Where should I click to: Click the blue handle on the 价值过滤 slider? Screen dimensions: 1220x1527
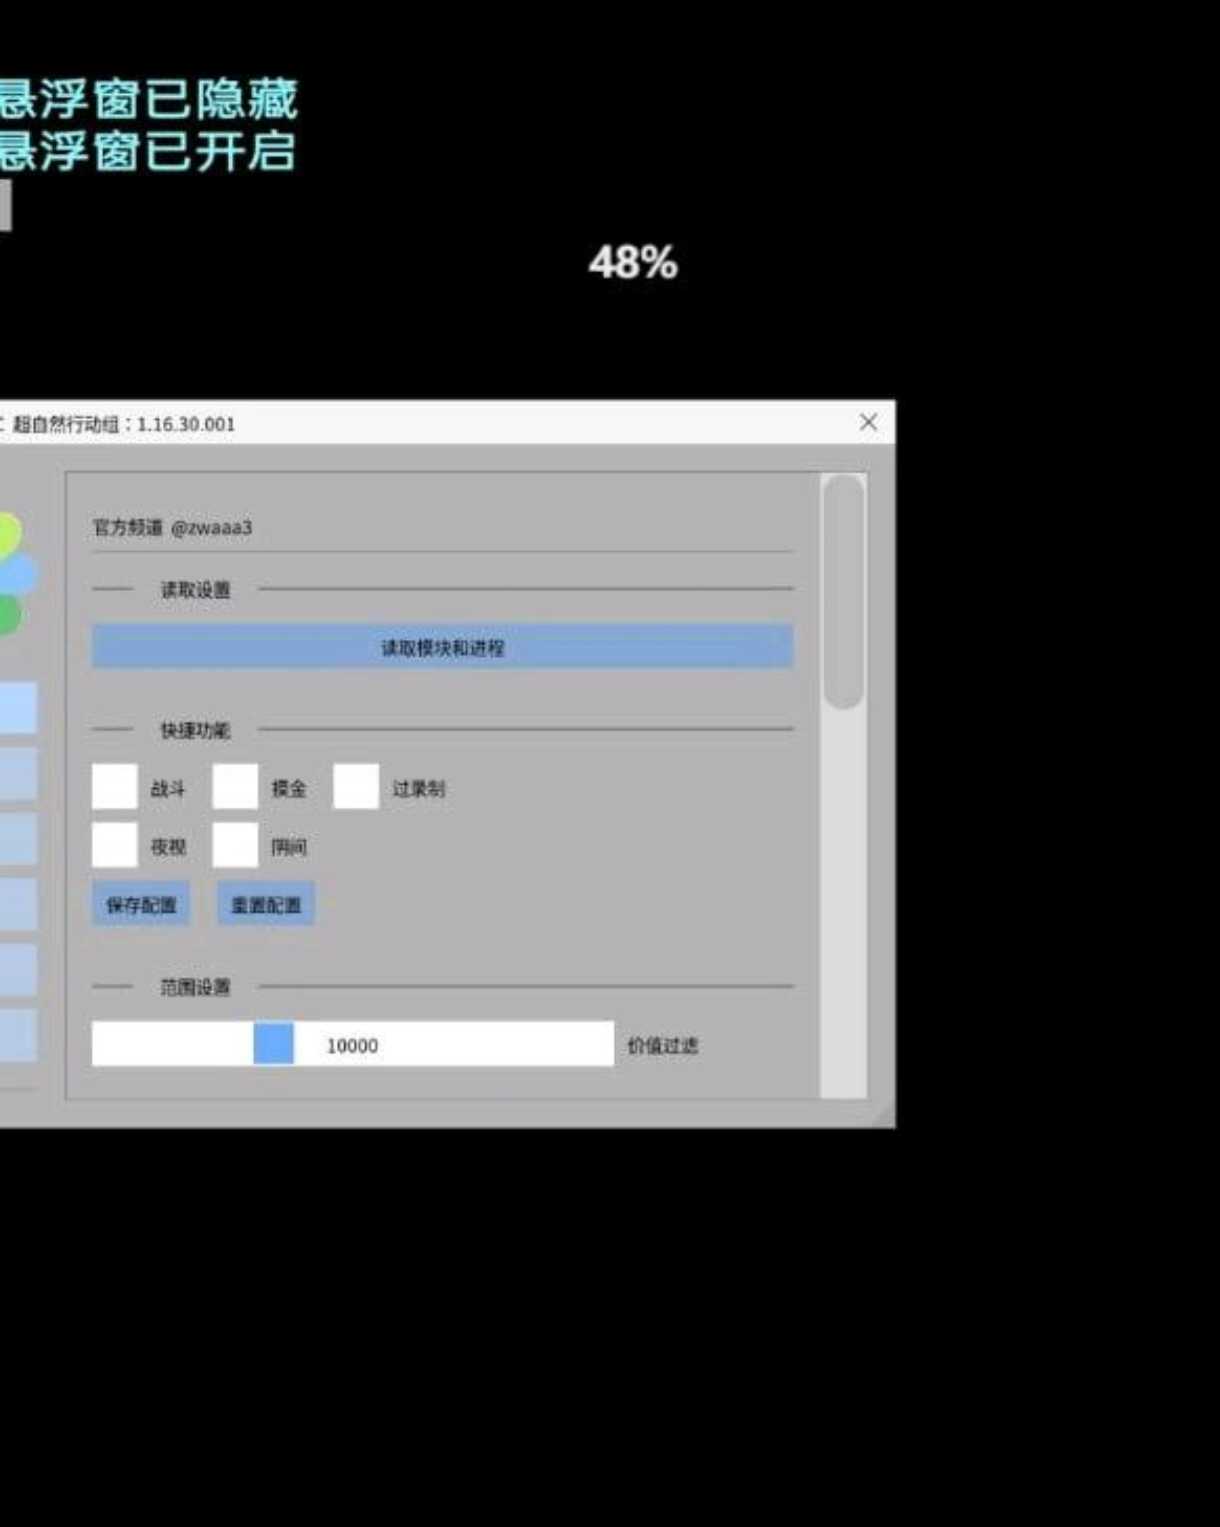273,1044
